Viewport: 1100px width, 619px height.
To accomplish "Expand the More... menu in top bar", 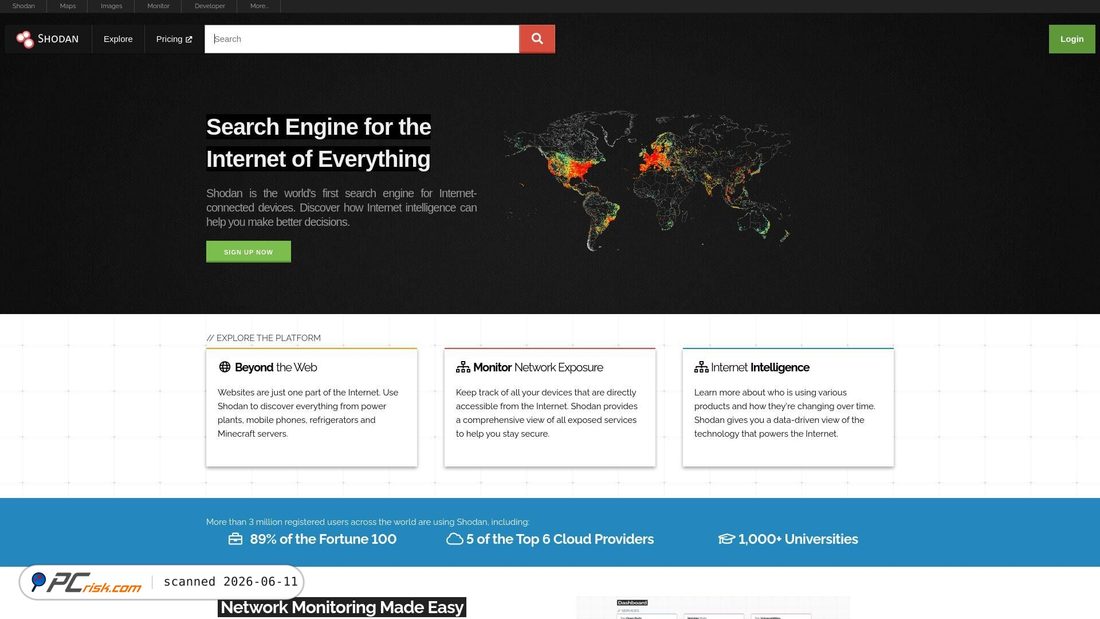I will pos(259,6).
